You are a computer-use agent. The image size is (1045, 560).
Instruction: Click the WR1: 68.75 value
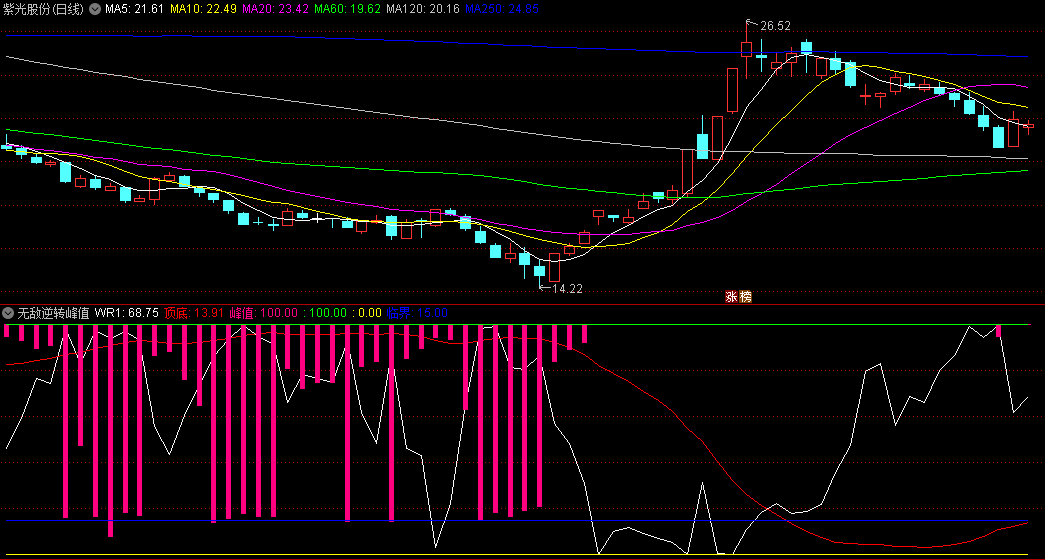click(x=127, y=313)
